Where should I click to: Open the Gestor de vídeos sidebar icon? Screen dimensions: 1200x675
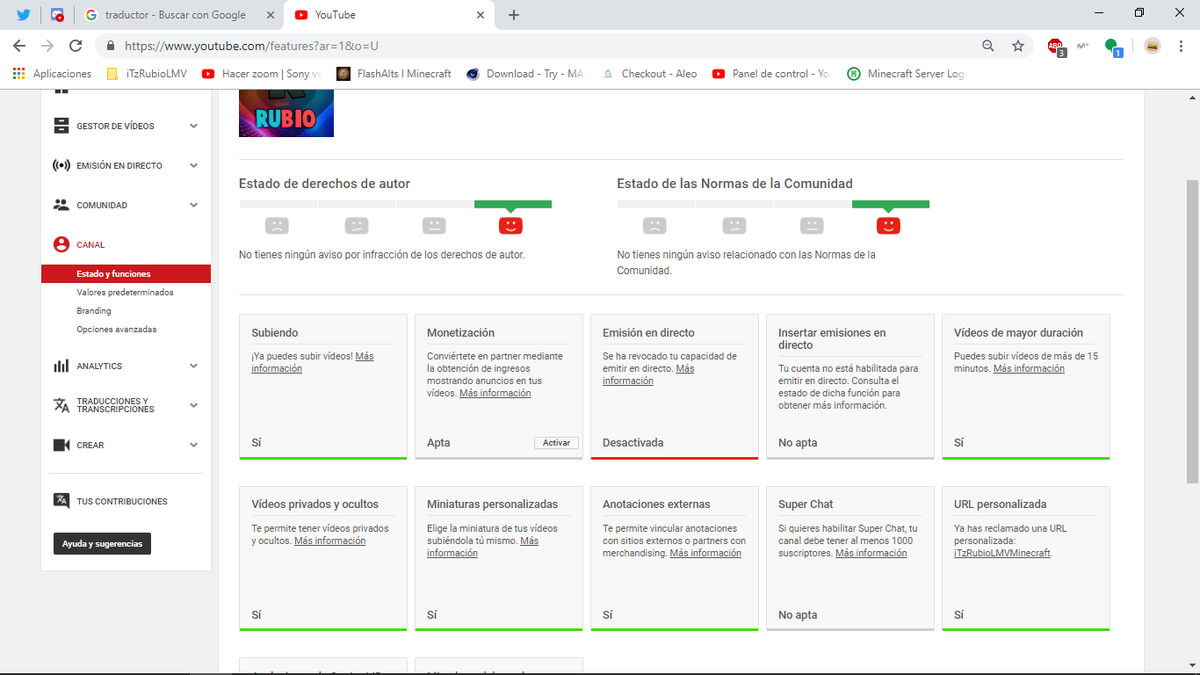[60, 126]
